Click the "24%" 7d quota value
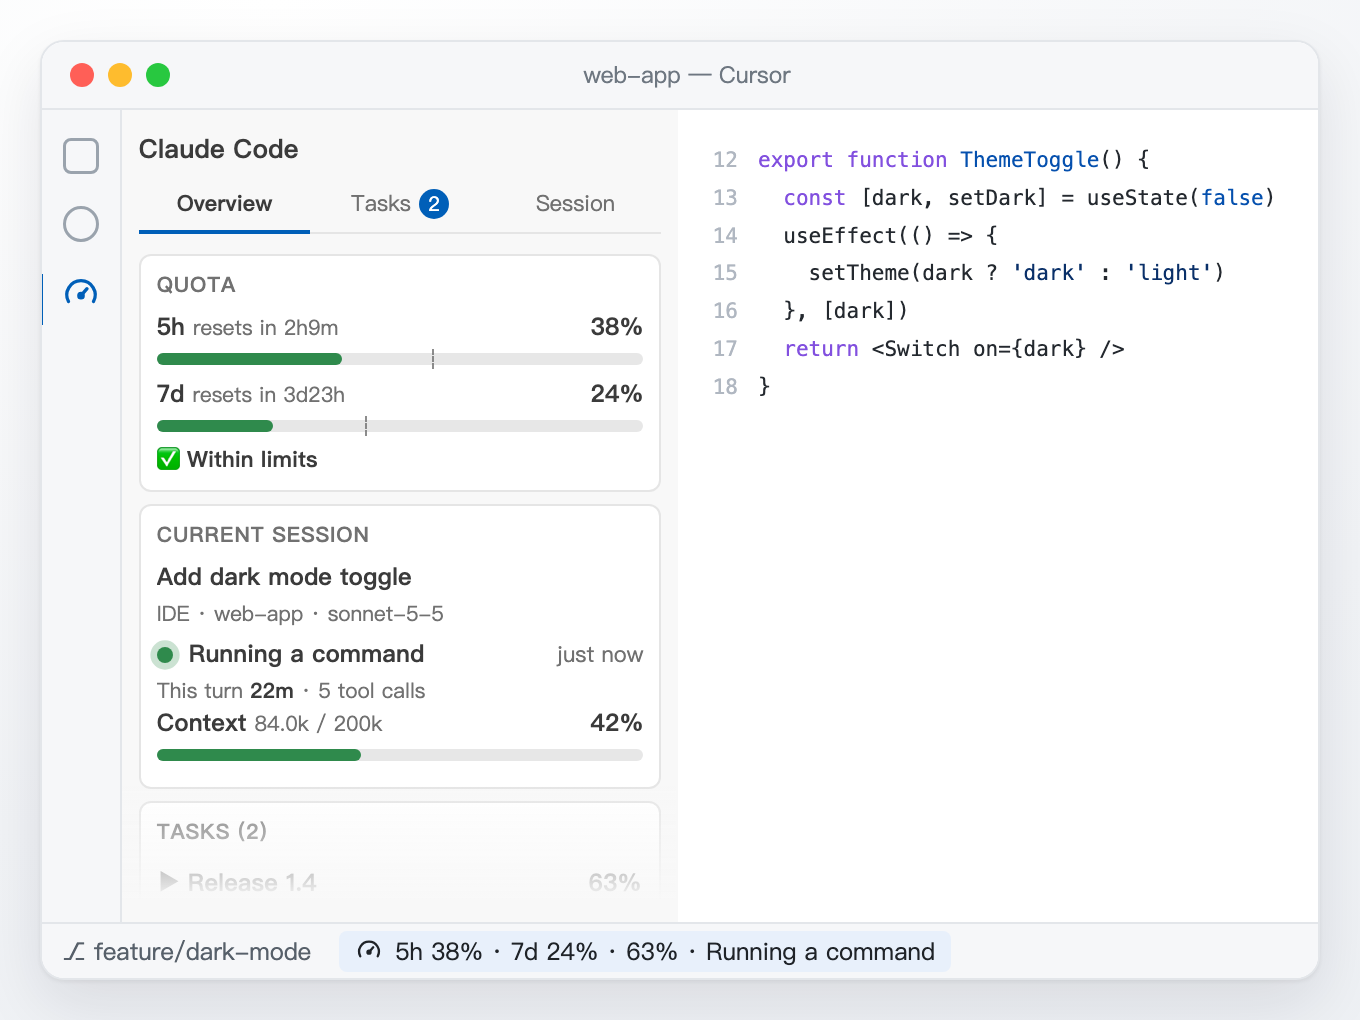Screen dimensions: 1360x1020 coord(616,394)
